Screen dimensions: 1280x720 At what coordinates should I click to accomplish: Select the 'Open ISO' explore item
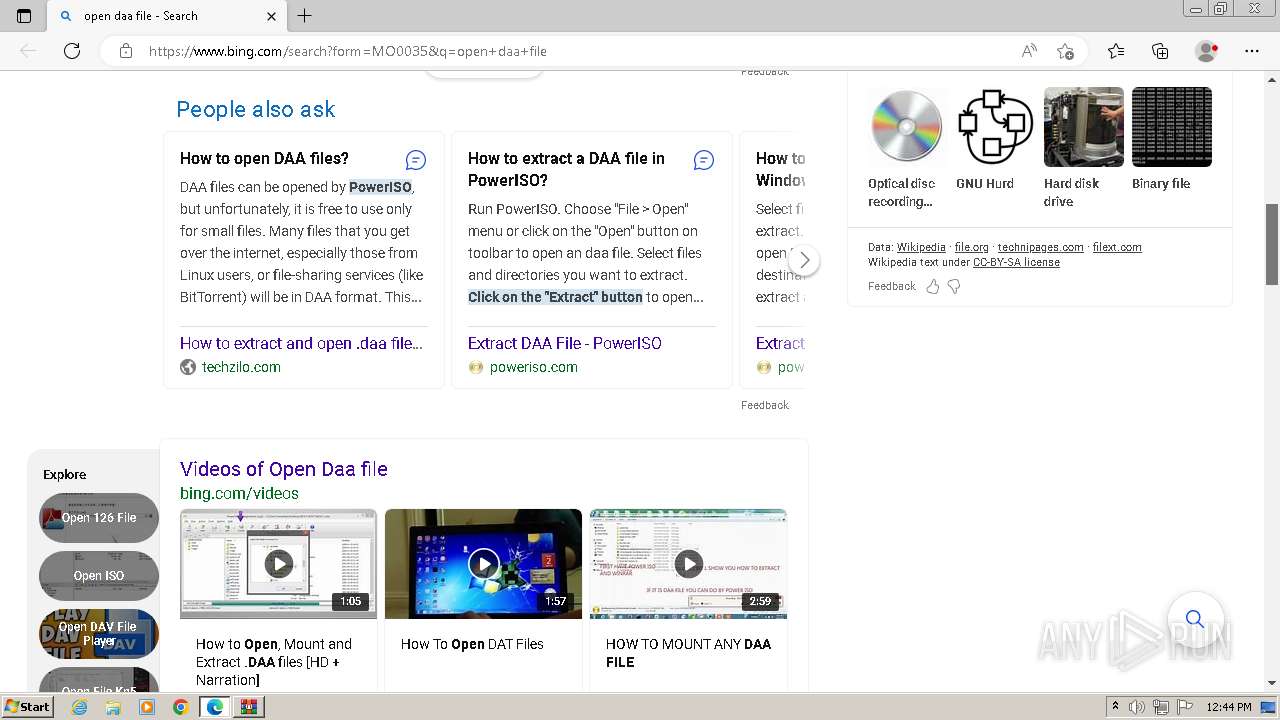point(99,576)
